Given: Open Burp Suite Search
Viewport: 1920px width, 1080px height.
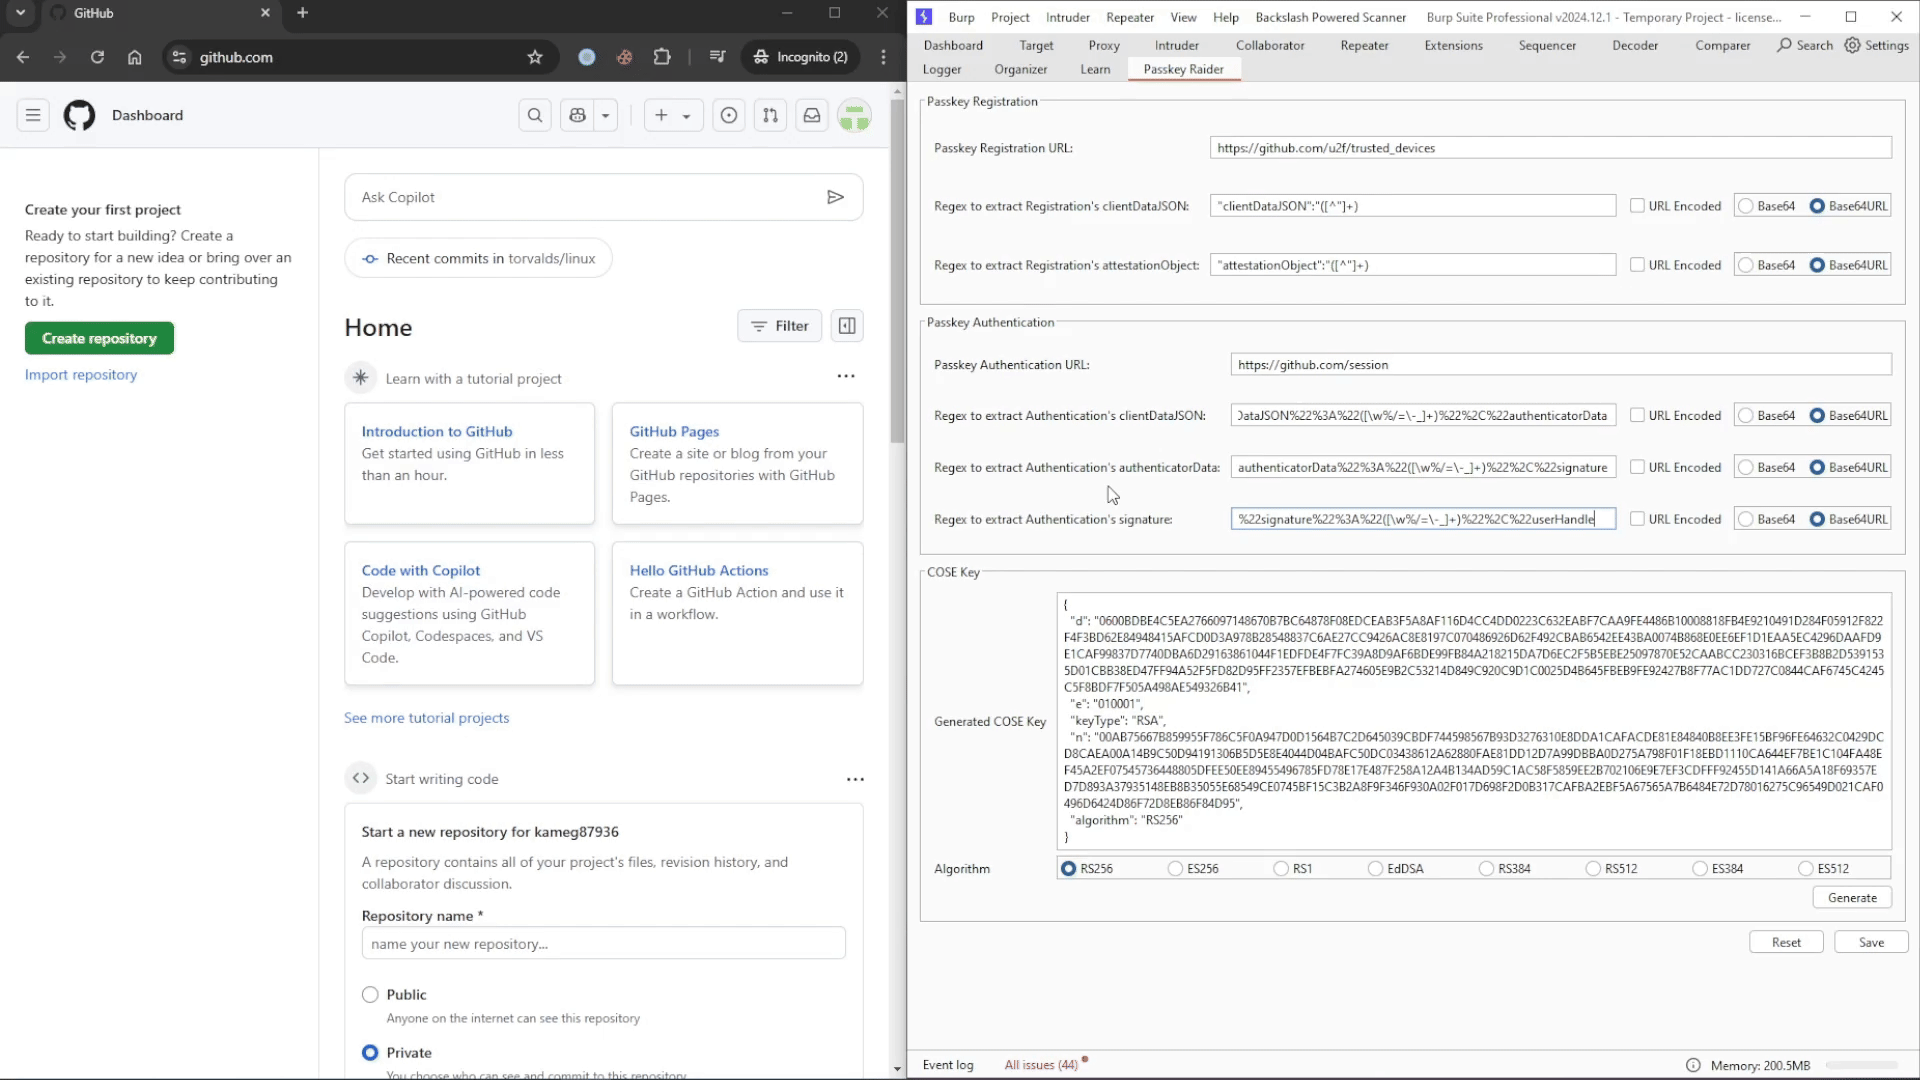Looking at the screenshot, I should 1805,45.
